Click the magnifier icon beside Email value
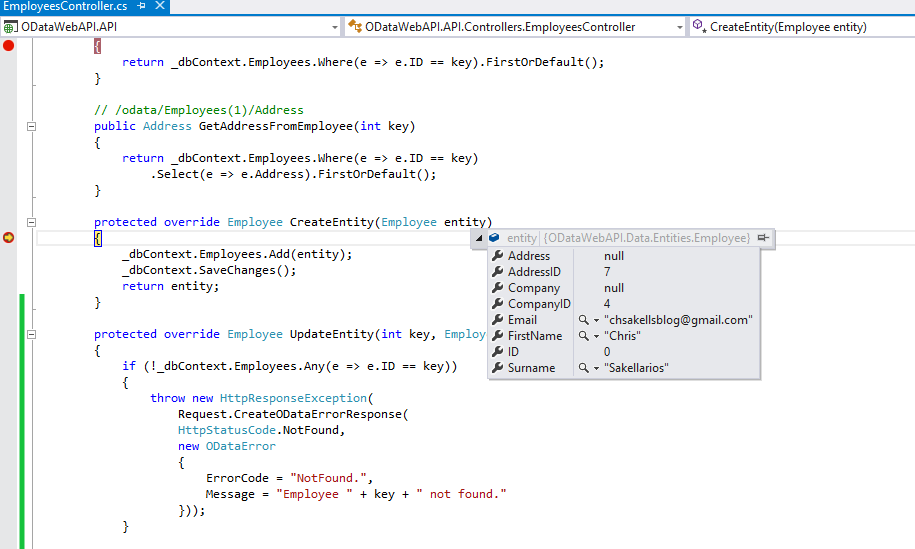This screenshot has width=915, height=549. (x=583, y=320)
